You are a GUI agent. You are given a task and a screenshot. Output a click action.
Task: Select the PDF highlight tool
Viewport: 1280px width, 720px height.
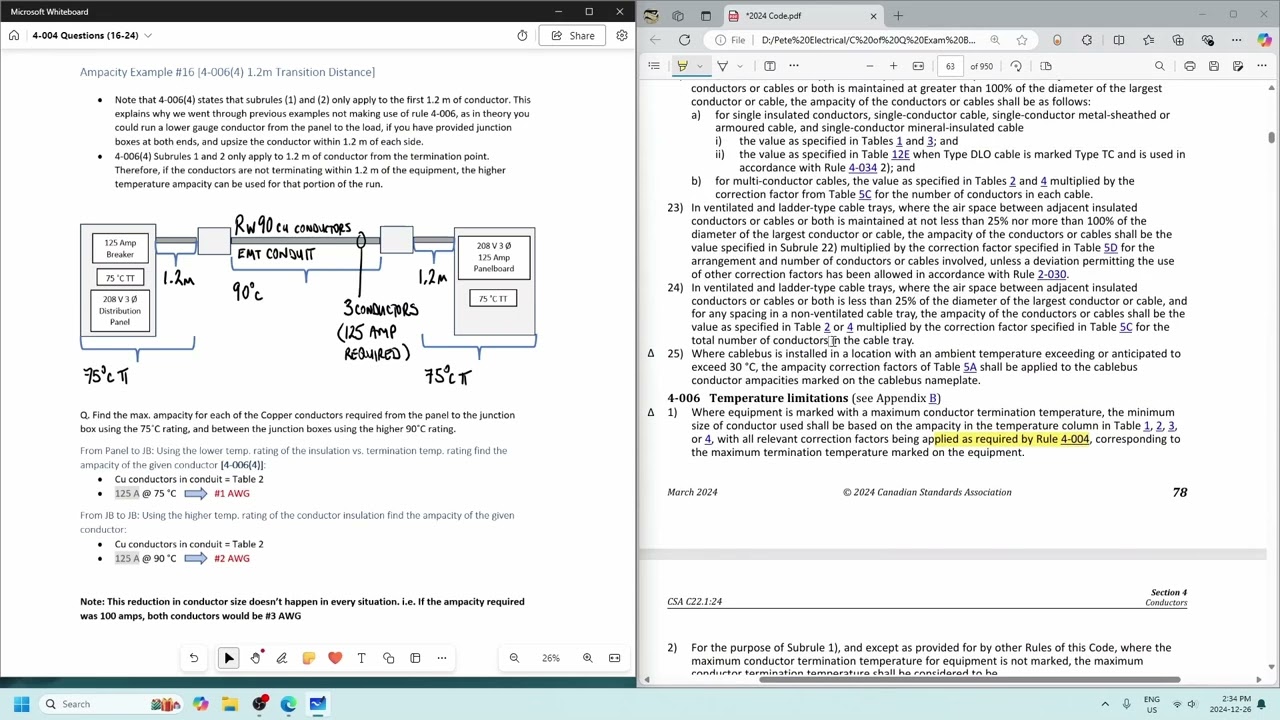682,66
